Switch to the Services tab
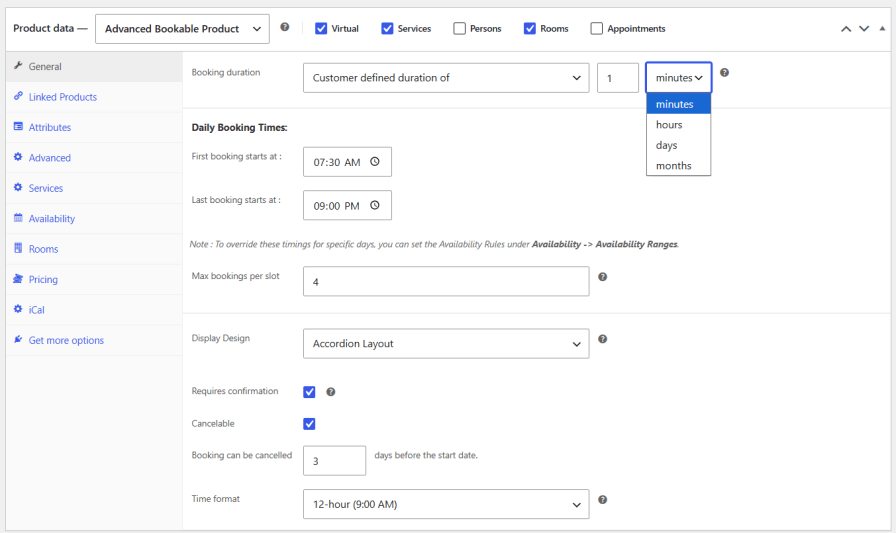896x533 pixels. point(94,188)
